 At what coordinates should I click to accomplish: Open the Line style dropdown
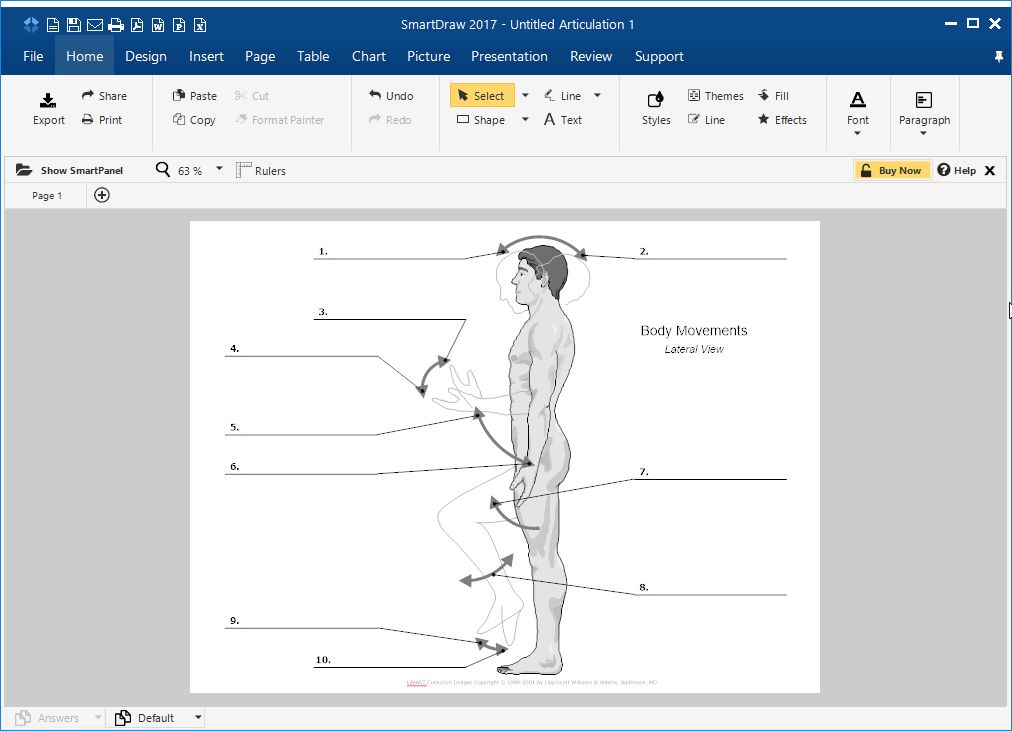click(x=599, y=95)
